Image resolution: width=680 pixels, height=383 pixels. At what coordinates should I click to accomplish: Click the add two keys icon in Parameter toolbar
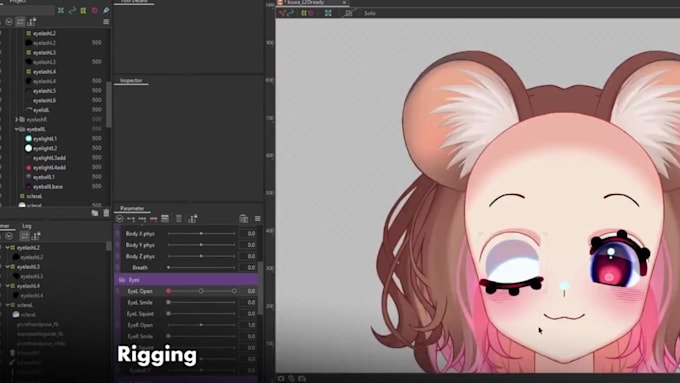coord(131,219)
